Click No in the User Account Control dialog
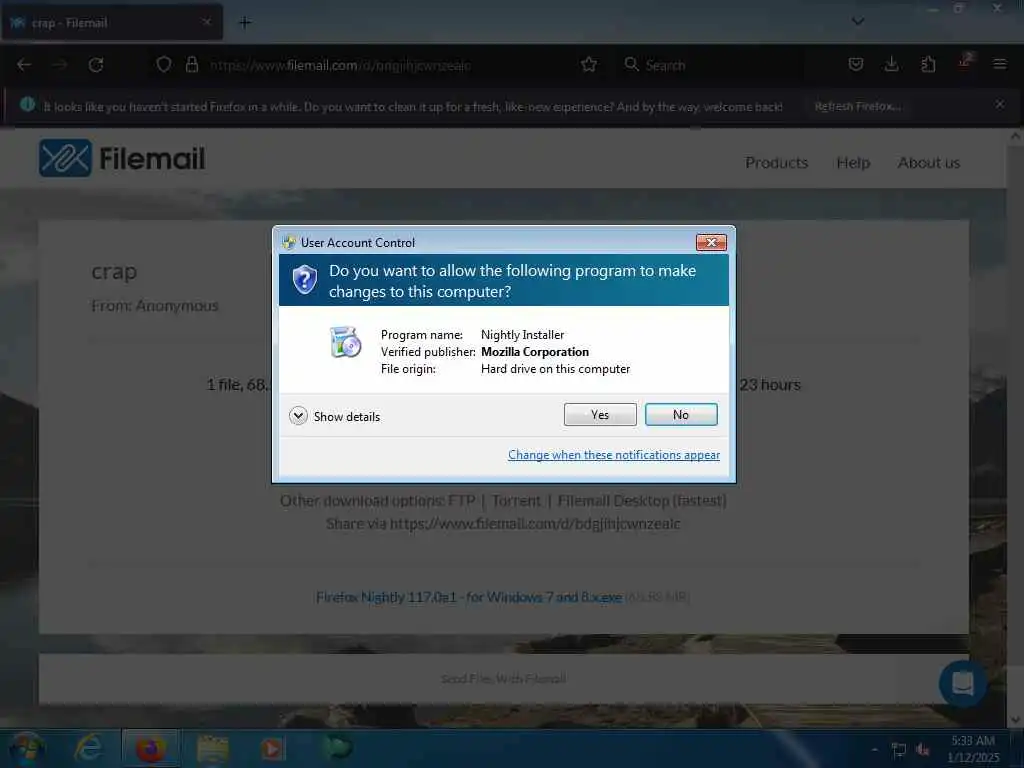This screenshot has height=768, width=1024. pos(680,415)
